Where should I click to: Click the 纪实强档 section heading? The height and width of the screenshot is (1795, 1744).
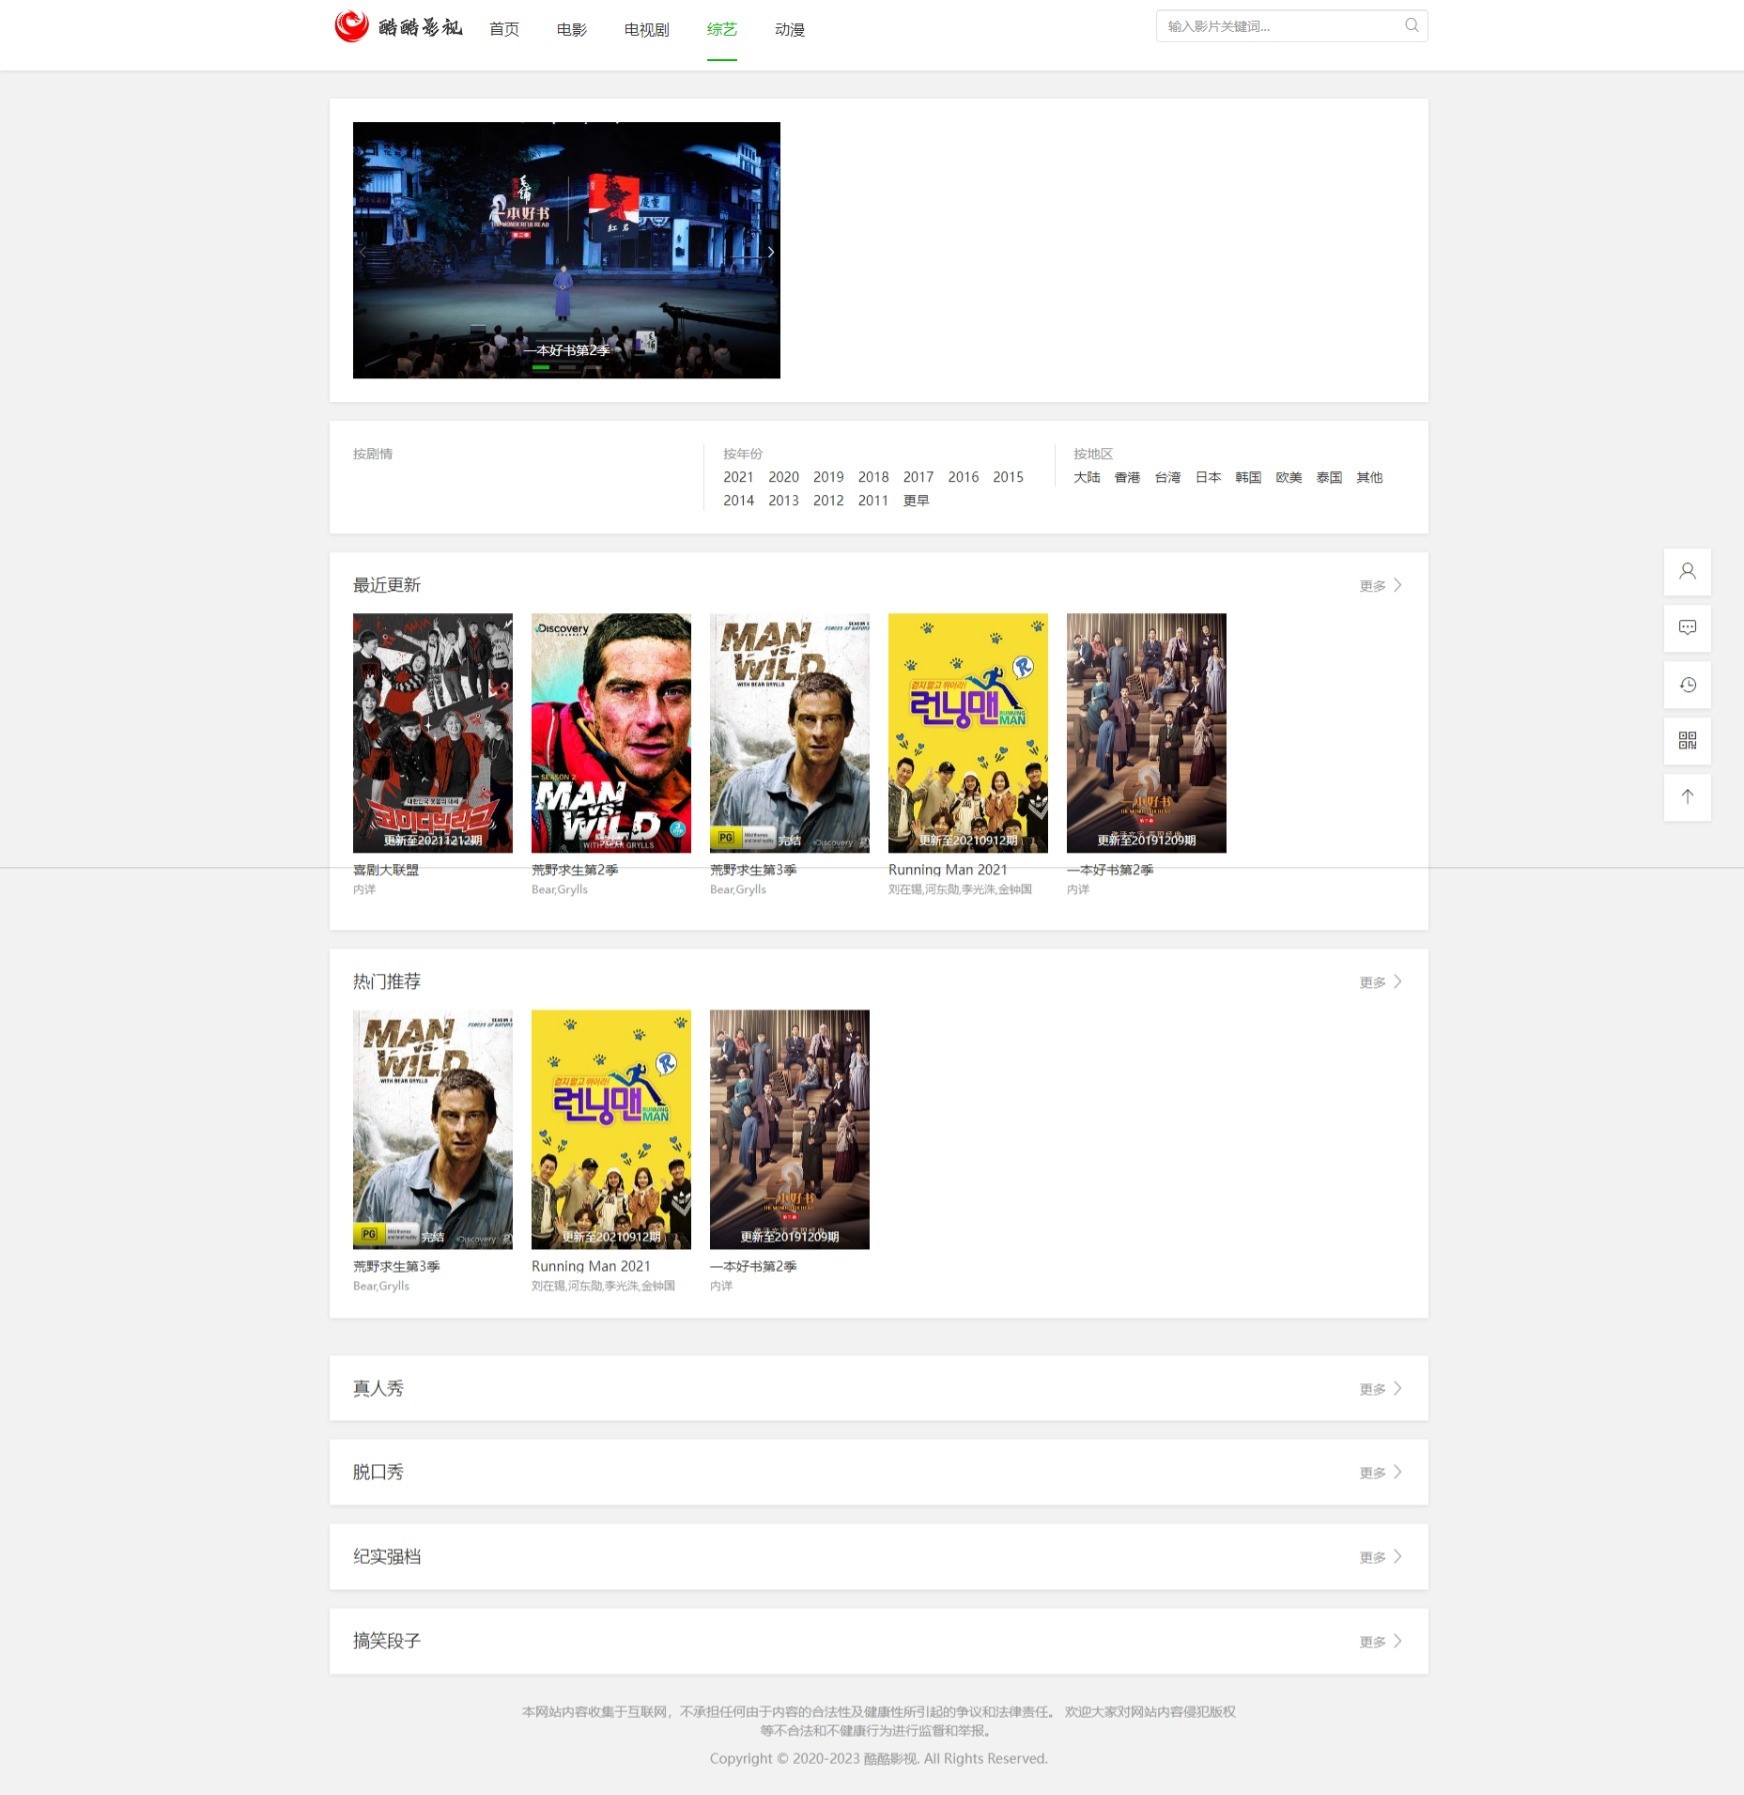(x=387, y=1556)
